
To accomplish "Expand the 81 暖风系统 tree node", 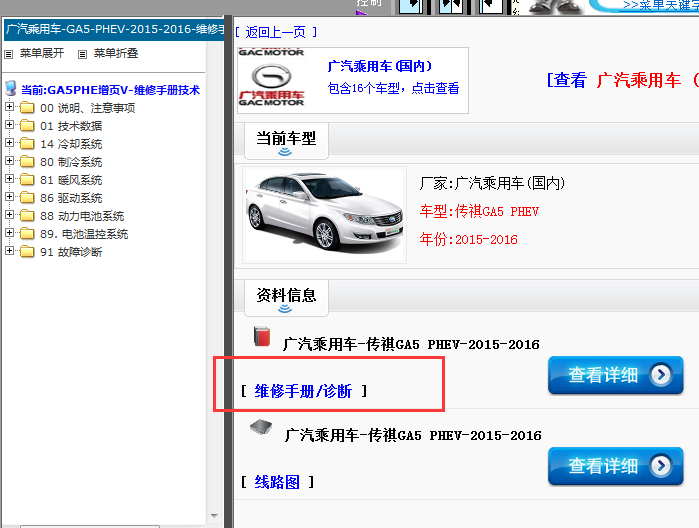I will [9, 179].
